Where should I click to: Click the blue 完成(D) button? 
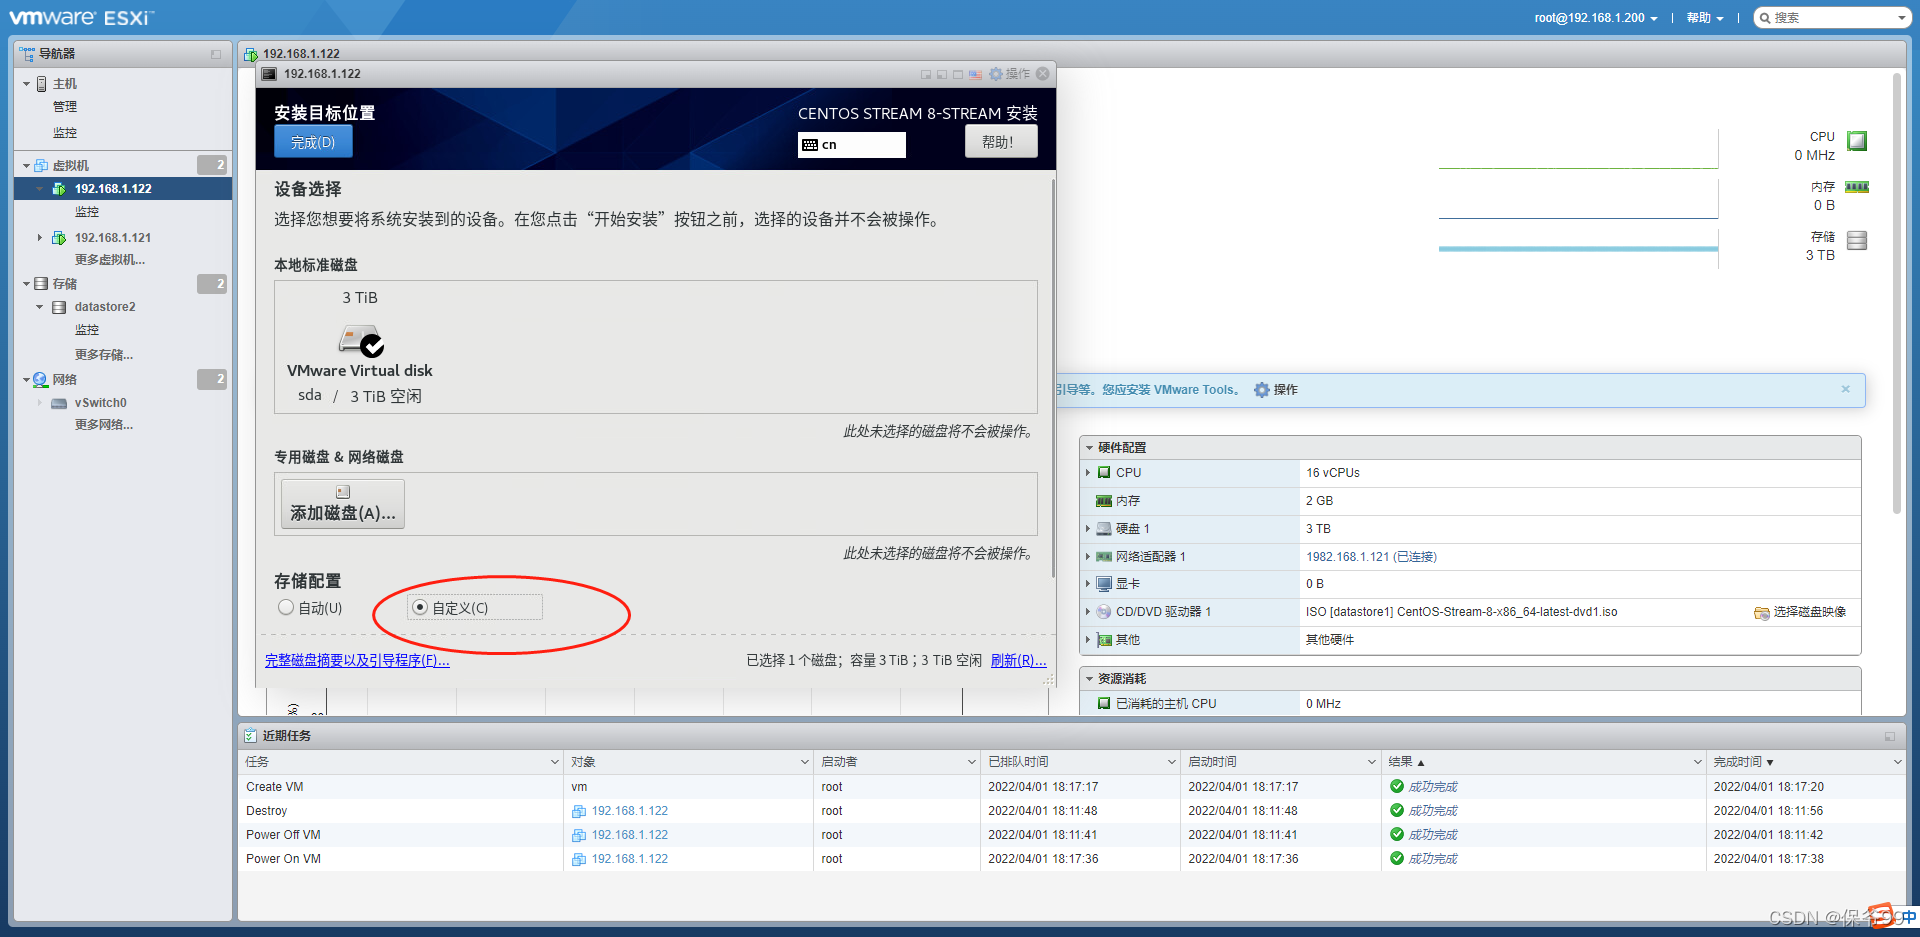click(x=313, y=142)
